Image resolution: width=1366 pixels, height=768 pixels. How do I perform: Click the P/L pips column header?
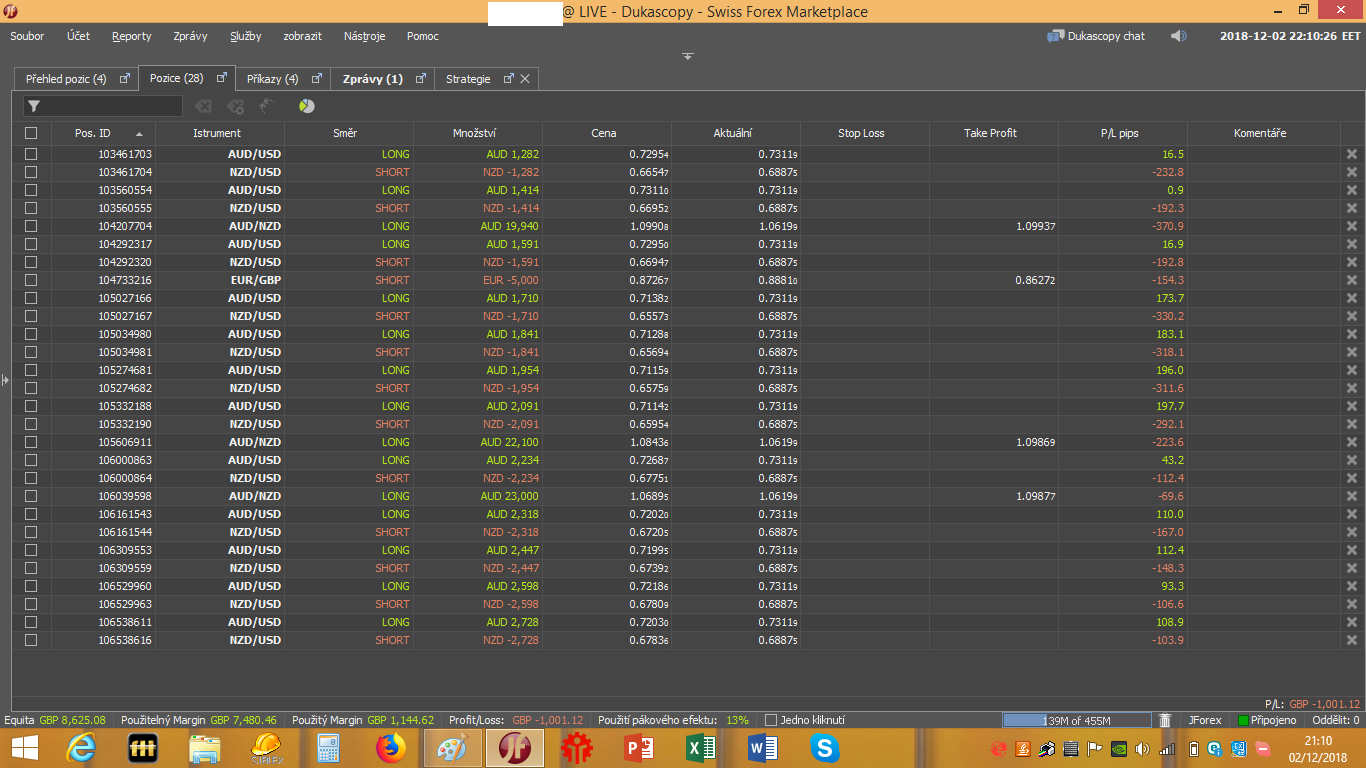[x=1122, y=133]
